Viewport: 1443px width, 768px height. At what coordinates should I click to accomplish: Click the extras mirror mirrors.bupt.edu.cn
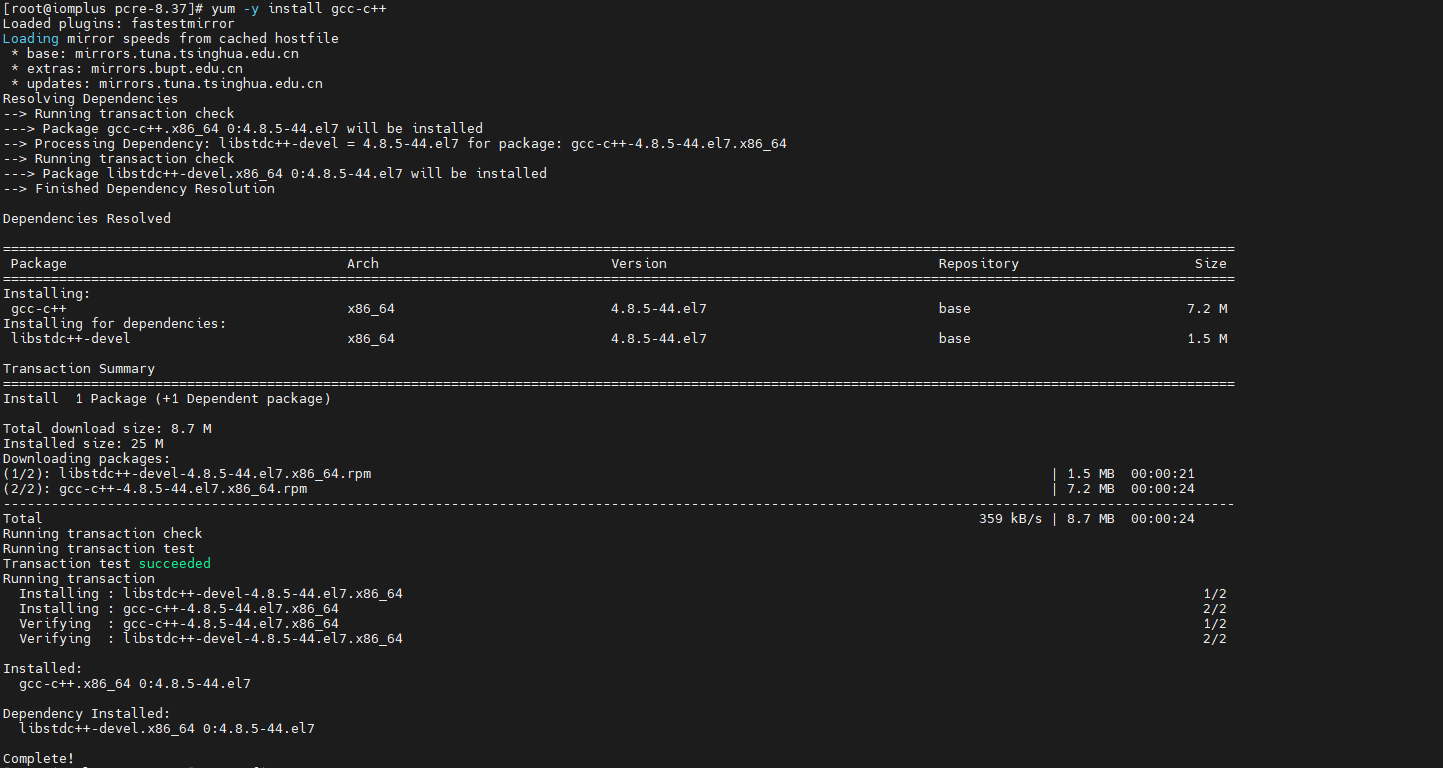click(x=166, y=69)
